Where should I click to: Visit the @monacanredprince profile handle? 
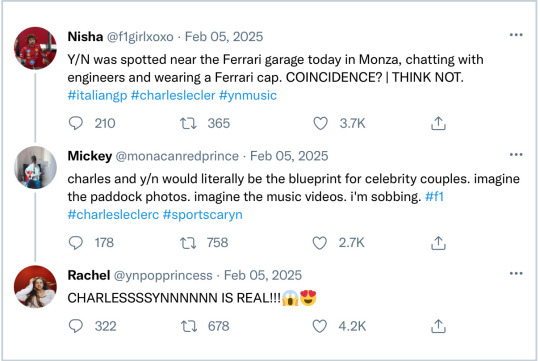pos(177,156)
